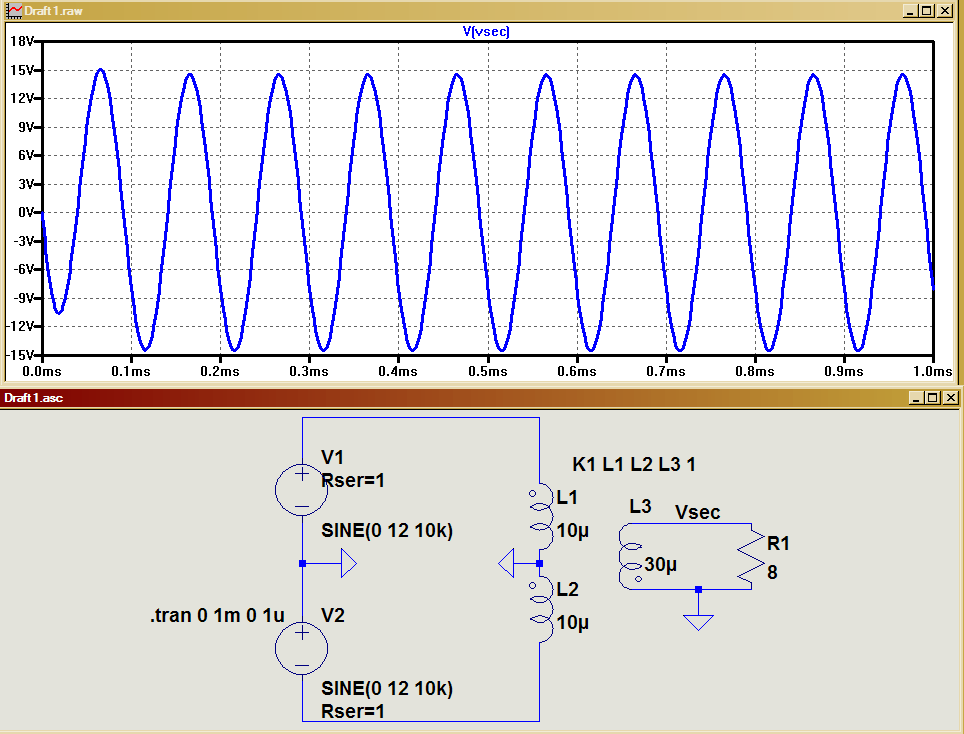This screenshot has height=734, width=964.
Task: Click the 30µ value of L3
Action: pyautogui.click(x=660, y=564)
